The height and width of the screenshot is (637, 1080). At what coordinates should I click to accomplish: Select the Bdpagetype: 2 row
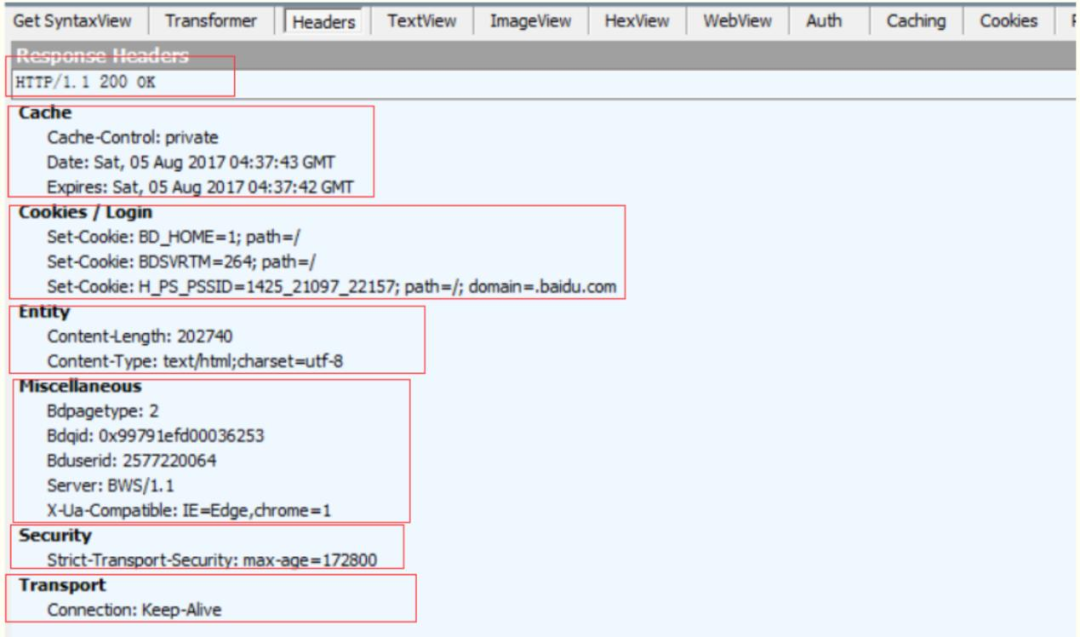coord(103,411)
